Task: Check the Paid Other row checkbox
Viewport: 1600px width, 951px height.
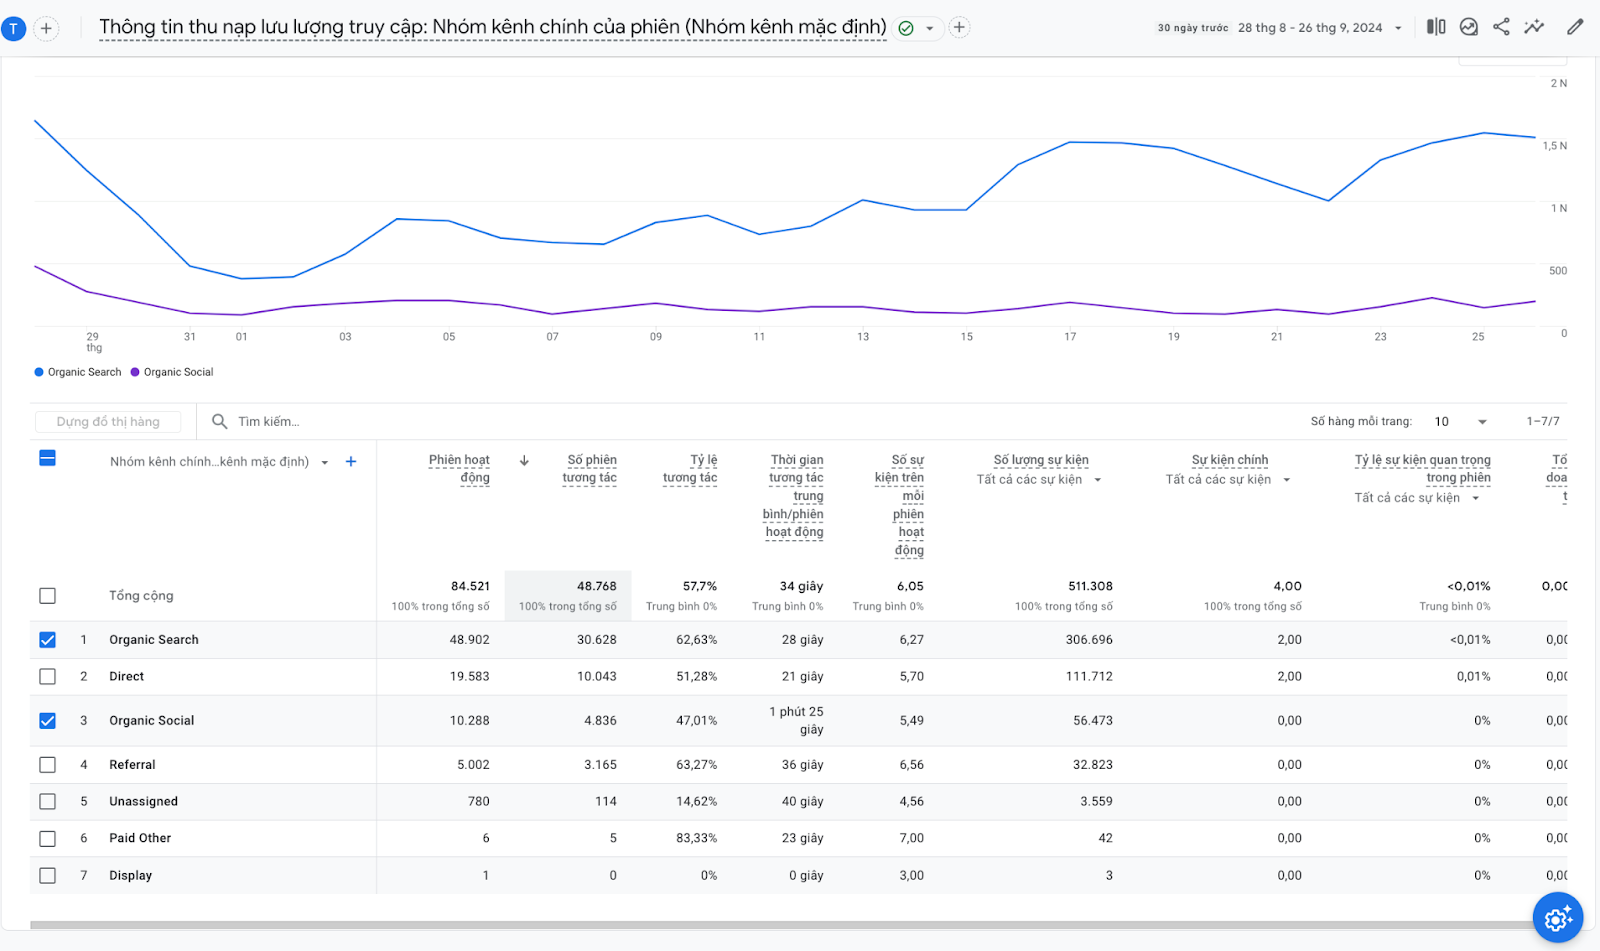Action: (47, 839)
